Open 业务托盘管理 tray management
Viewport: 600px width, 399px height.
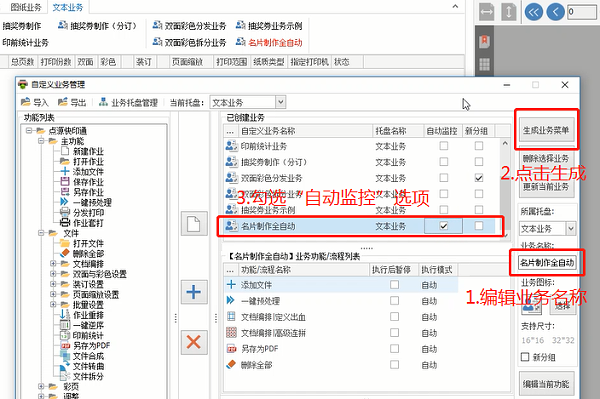point(128,102)
